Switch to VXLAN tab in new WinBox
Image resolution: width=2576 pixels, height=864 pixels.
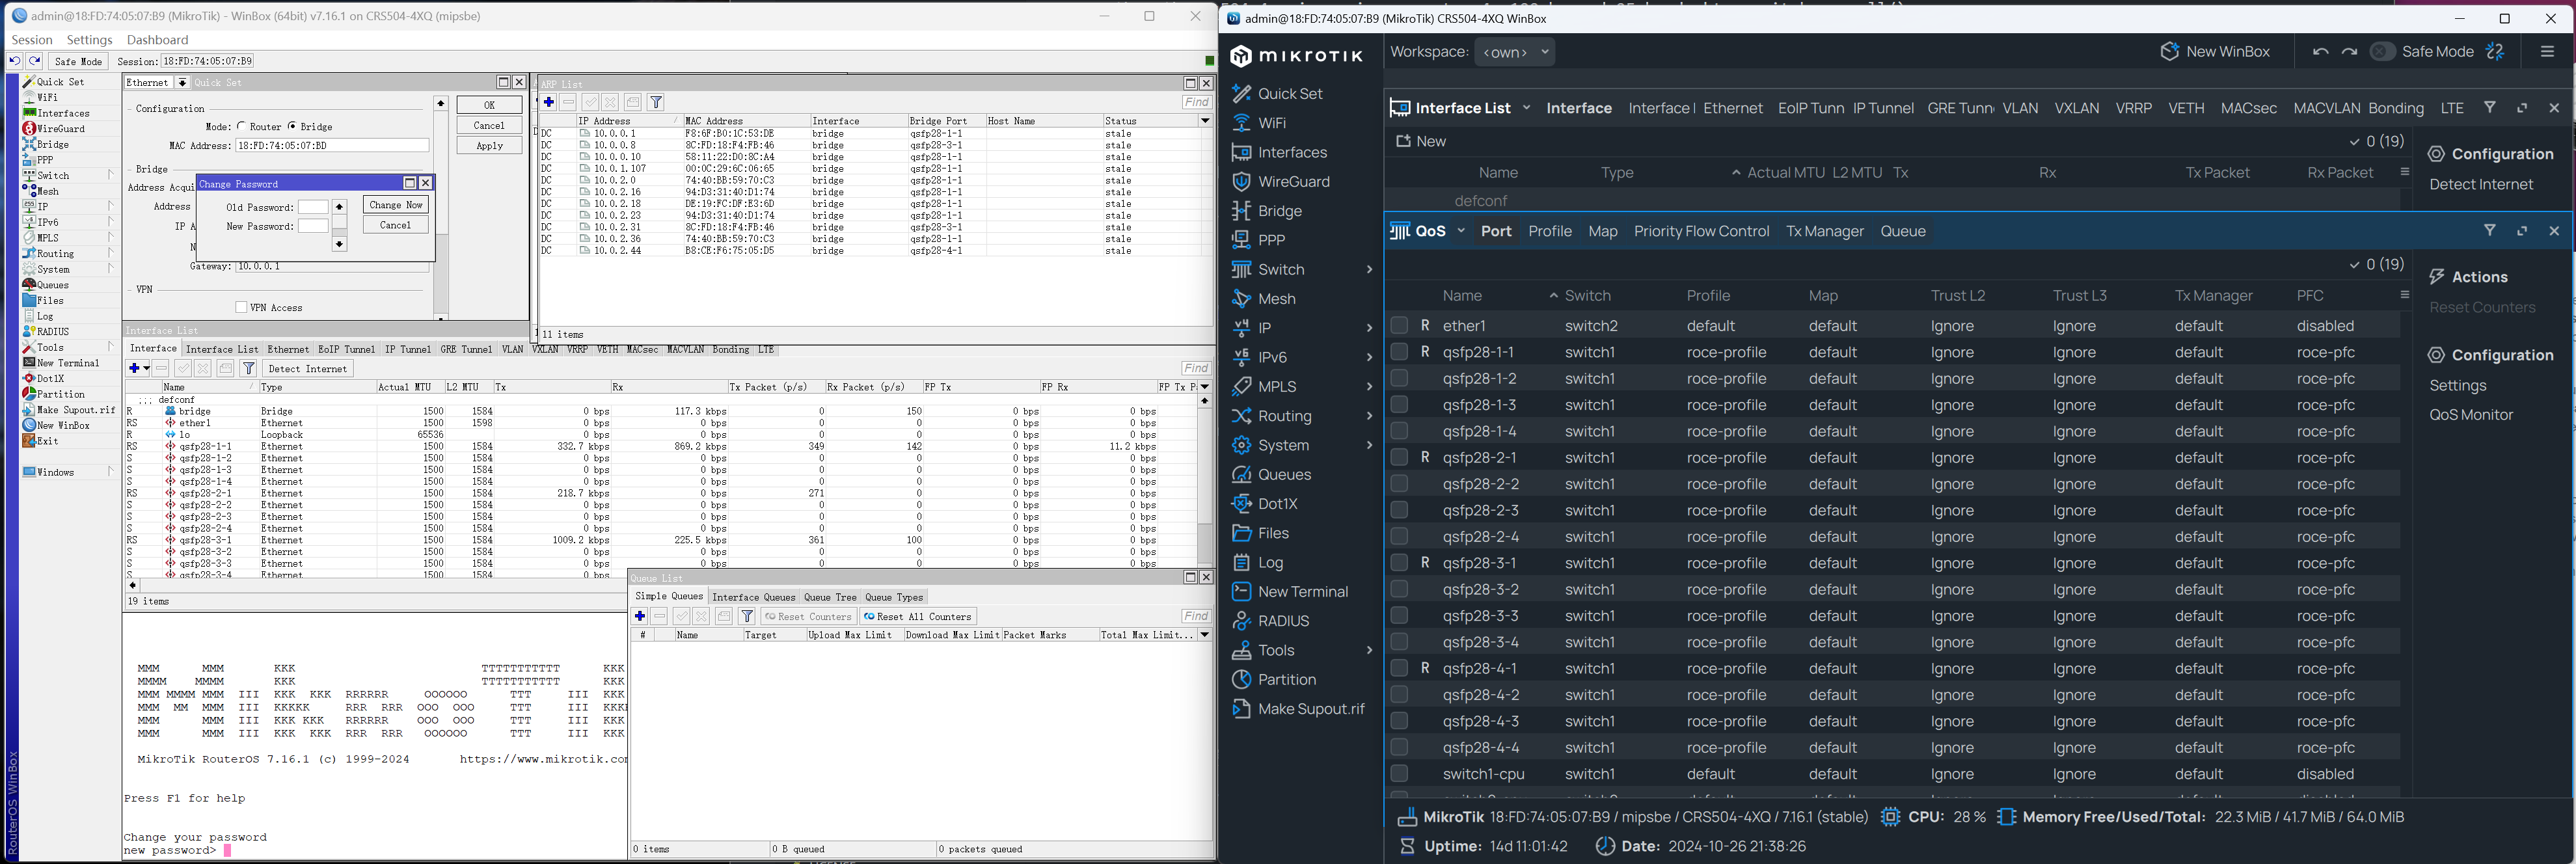pos(2076,108)
